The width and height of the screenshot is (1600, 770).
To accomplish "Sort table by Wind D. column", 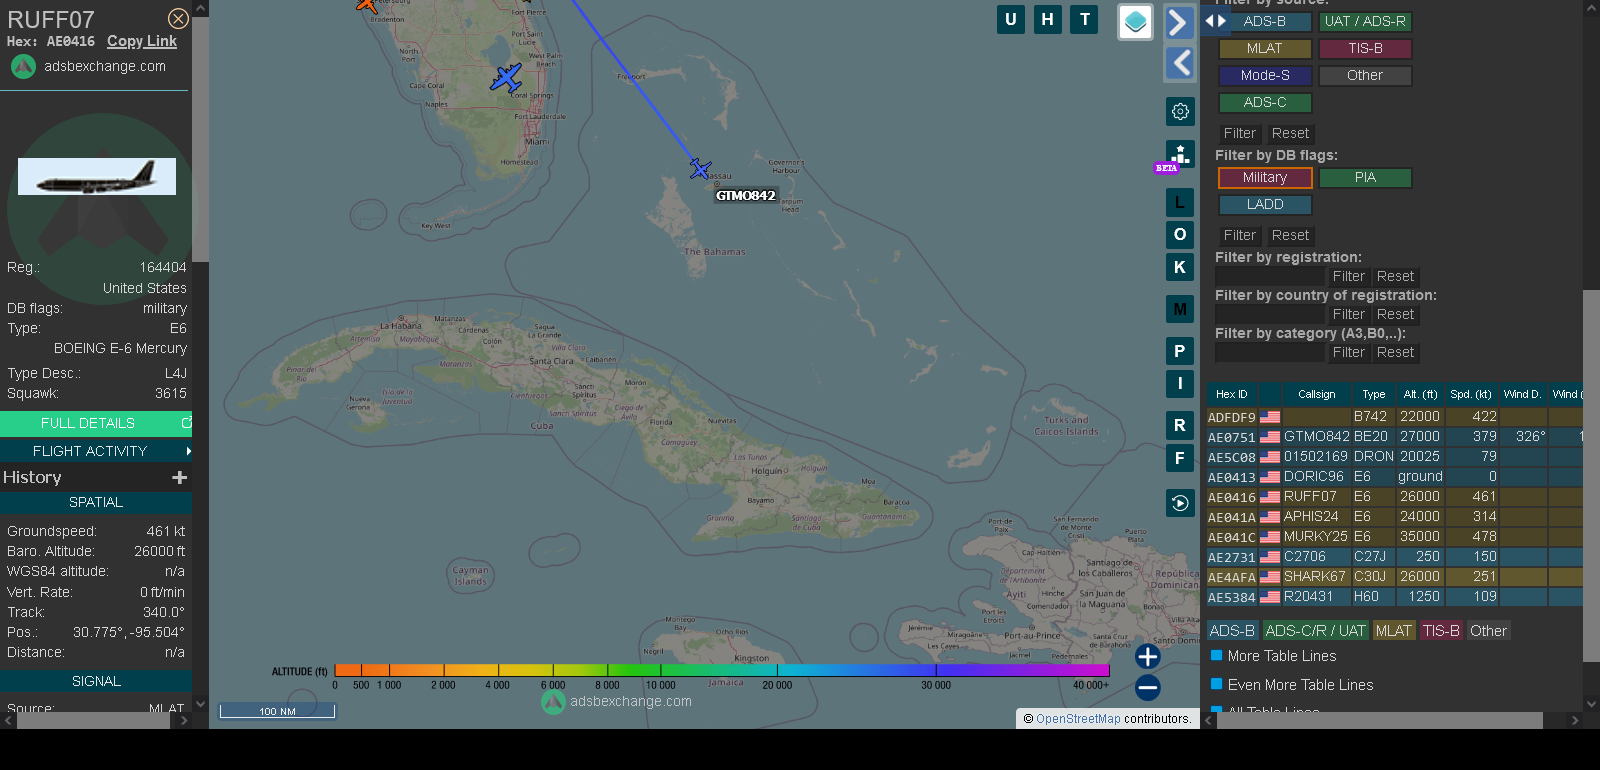I will (x=1522, y=394).
